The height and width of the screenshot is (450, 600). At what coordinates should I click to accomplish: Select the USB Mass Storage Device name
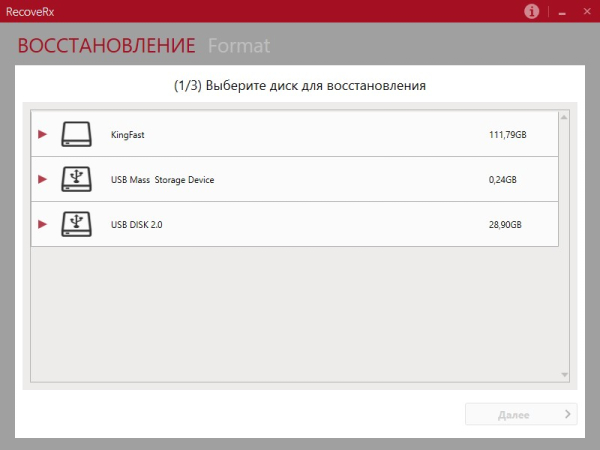(x=162, y=180)
